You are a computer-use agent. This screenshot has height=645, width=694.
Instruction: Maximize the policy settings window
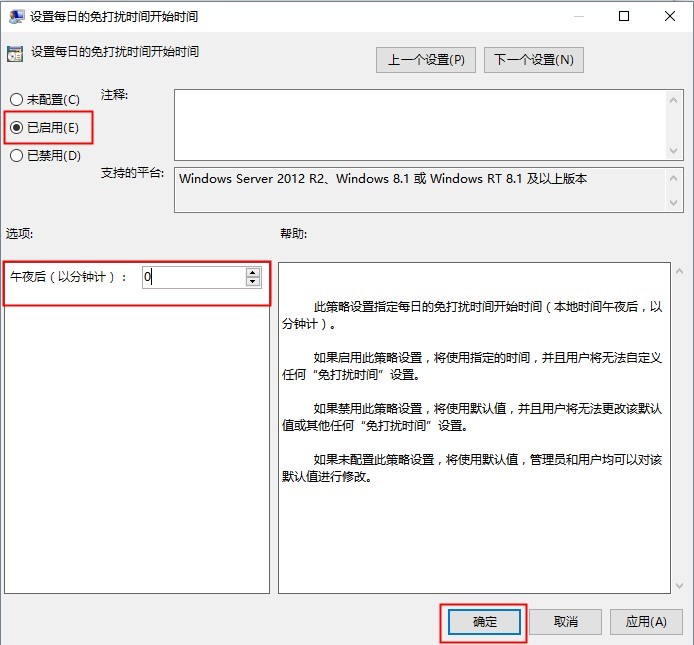[624, 16]
